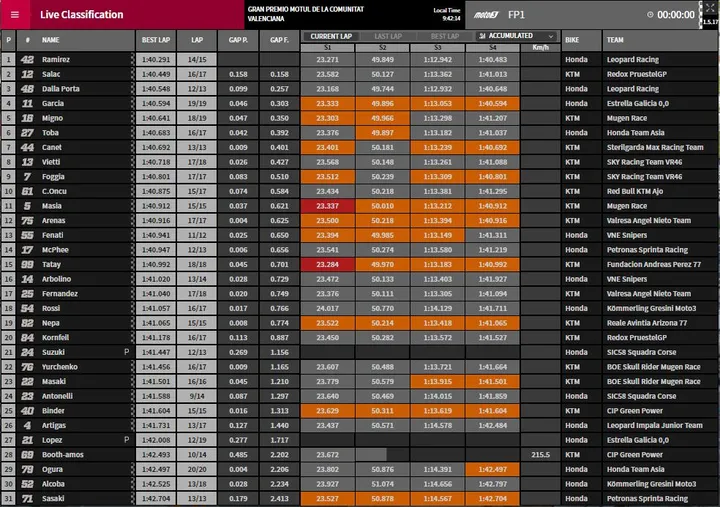Click Foggia's lap count 17/17

[x=197, y=176]
